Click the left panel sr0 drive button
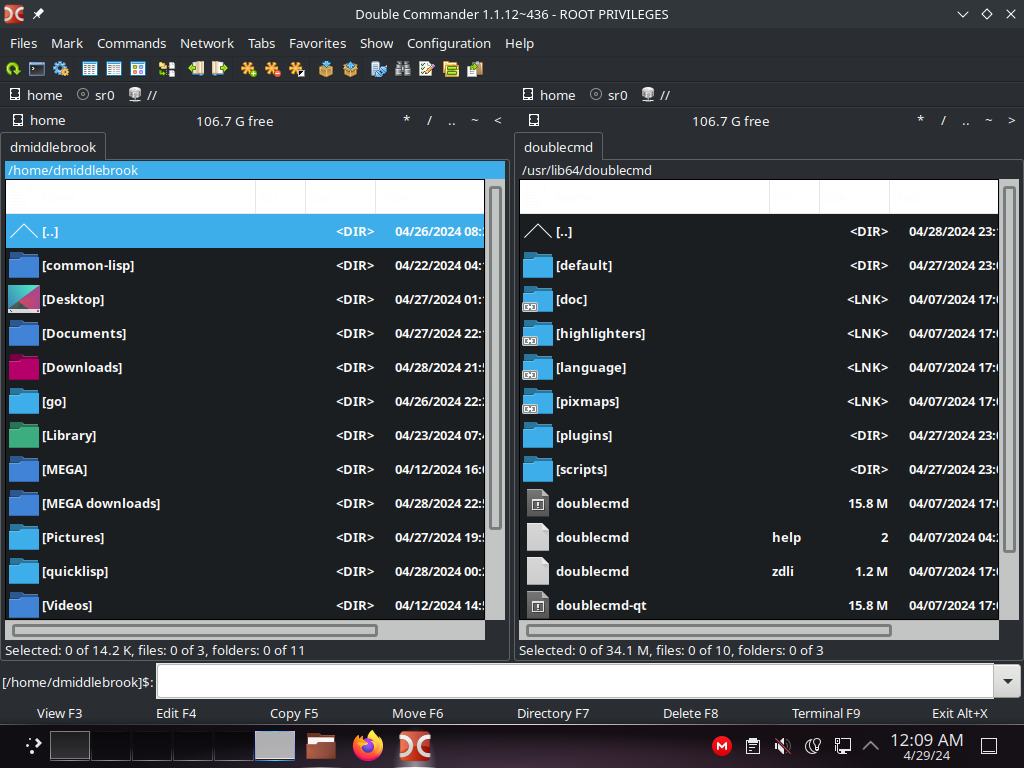This screenshot has width=1024, height=768. (x=96, y=95)
